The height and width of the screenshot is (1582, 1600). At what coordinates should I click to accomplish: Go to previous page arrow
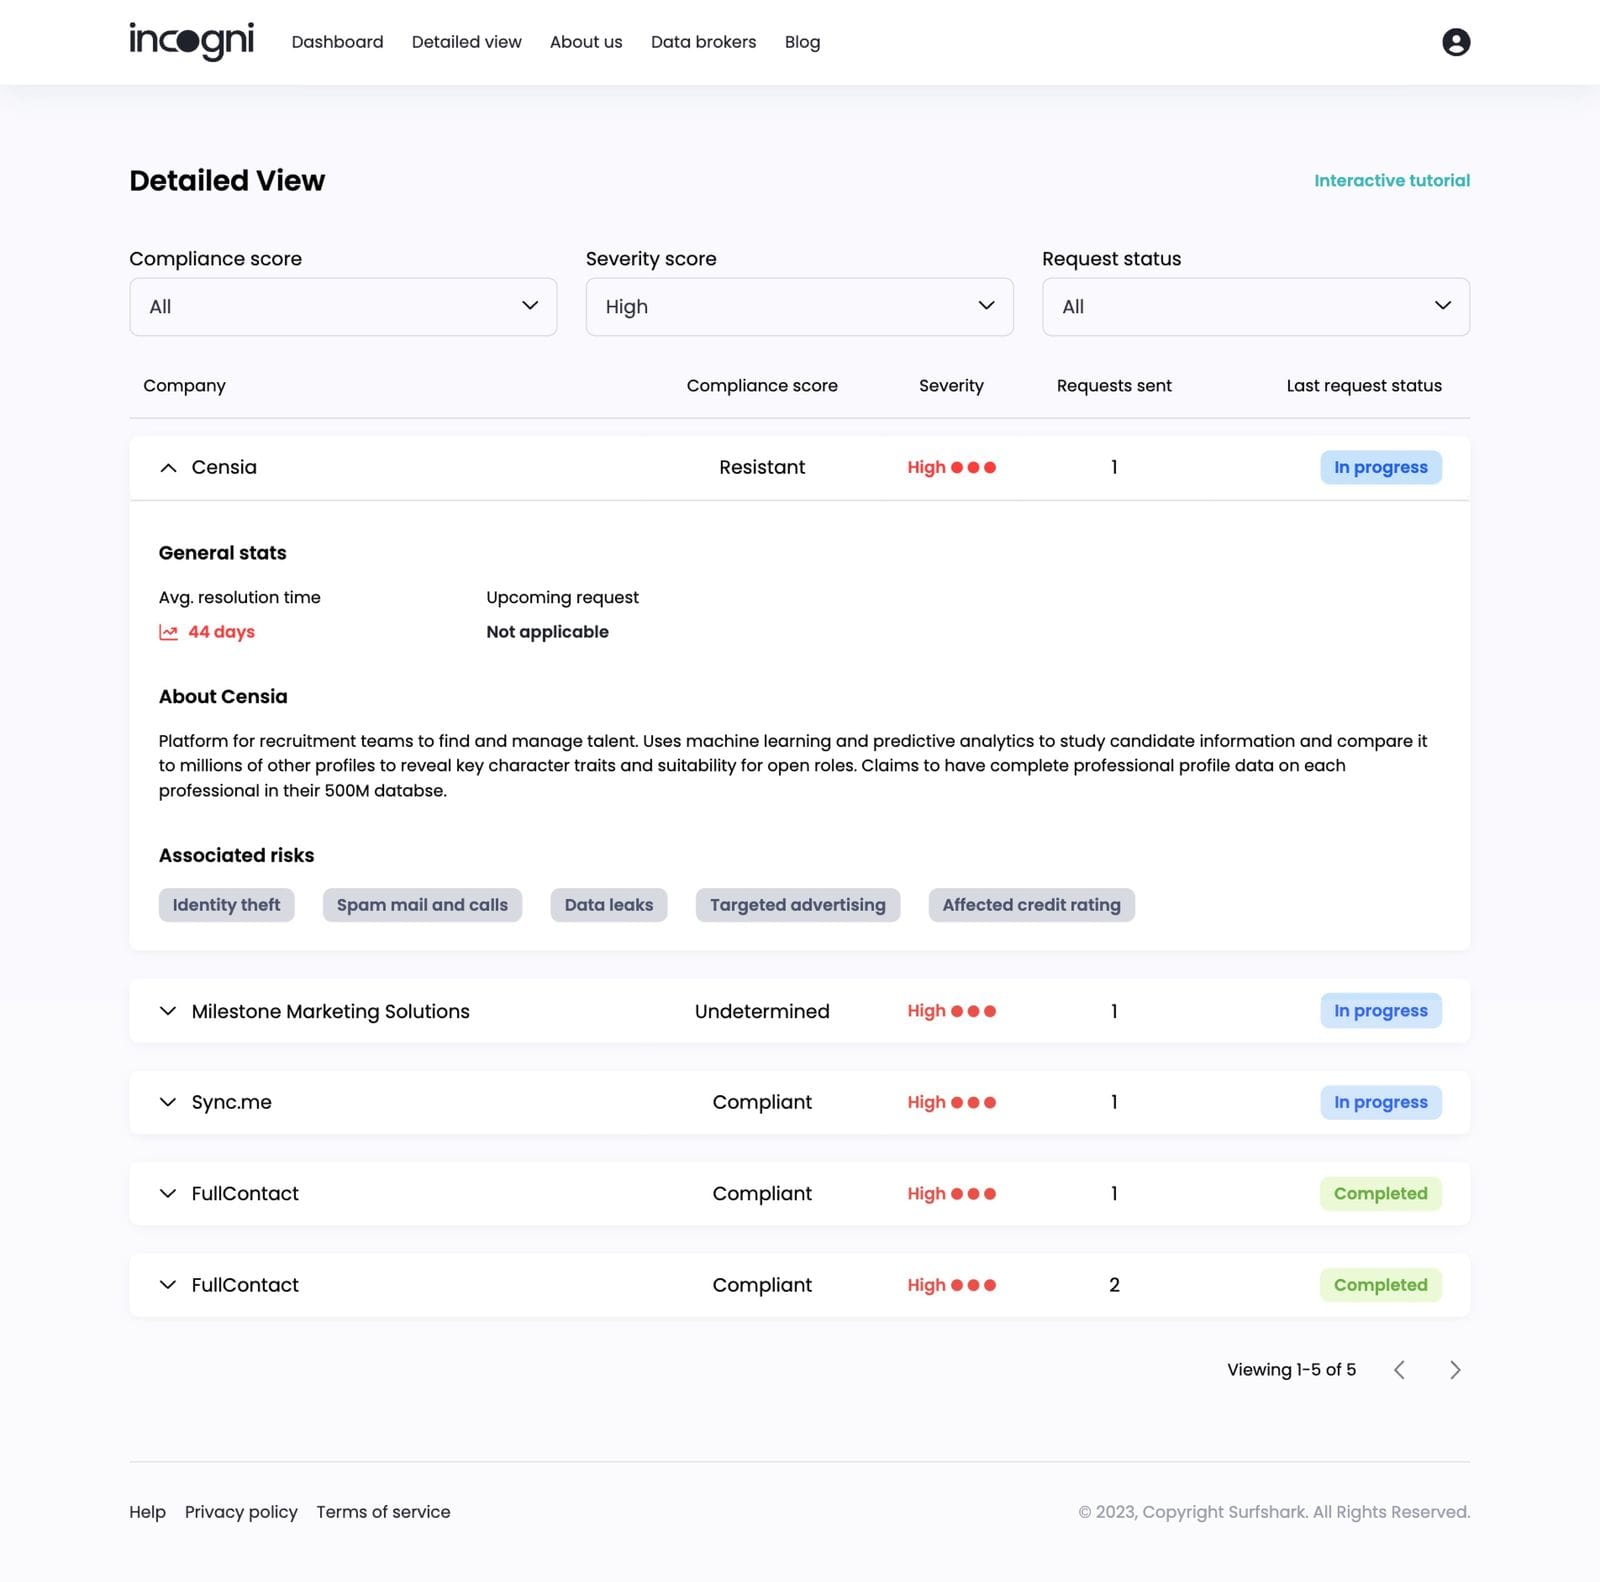pos(1399,1370)
